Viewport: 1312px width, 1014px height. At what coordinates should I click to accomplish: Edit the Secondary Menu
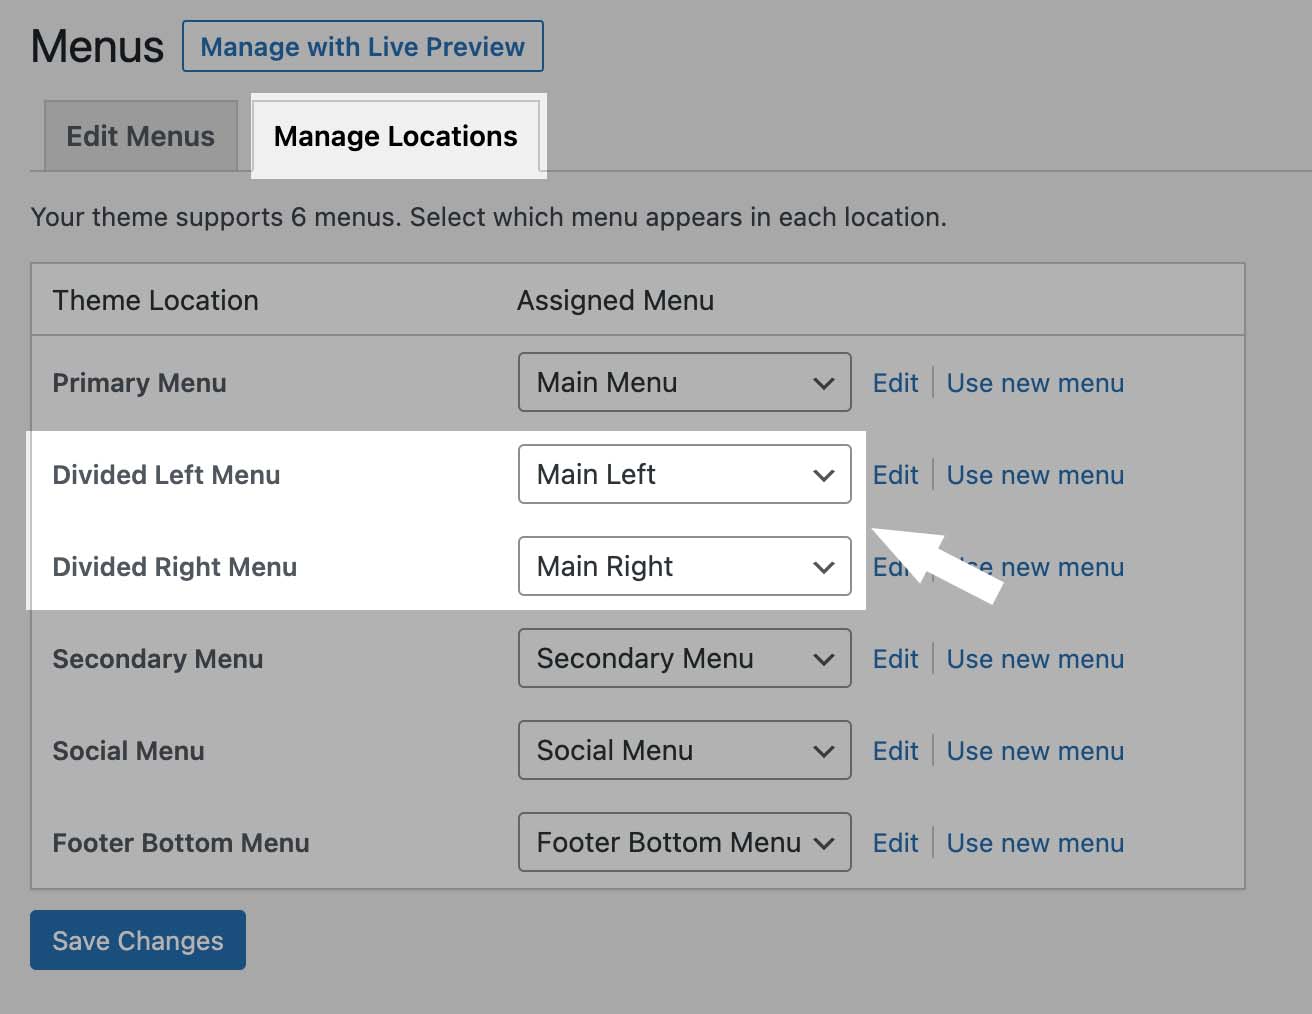[894, 658]
